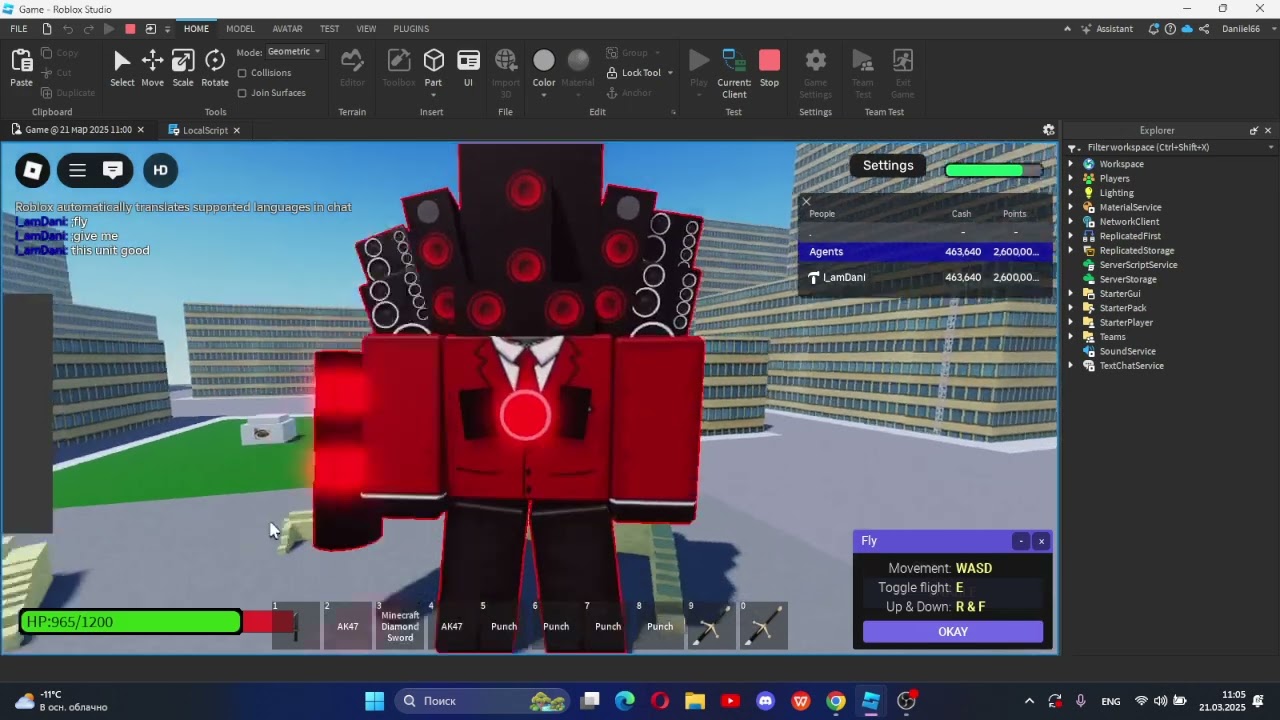
Task: Select MaterialService in Explorer
Action: (x=1130, y=207)
